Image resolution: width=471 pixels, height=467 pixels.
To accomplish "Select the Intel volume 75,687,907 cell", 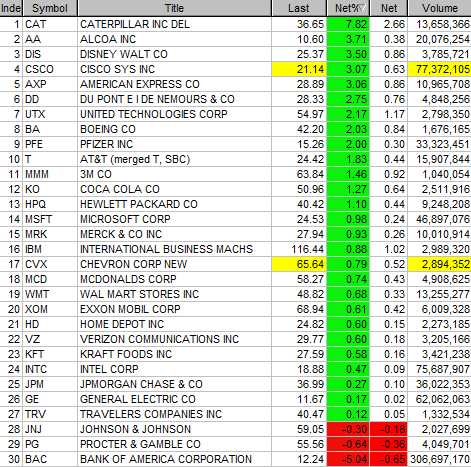I will click(440, 369).
